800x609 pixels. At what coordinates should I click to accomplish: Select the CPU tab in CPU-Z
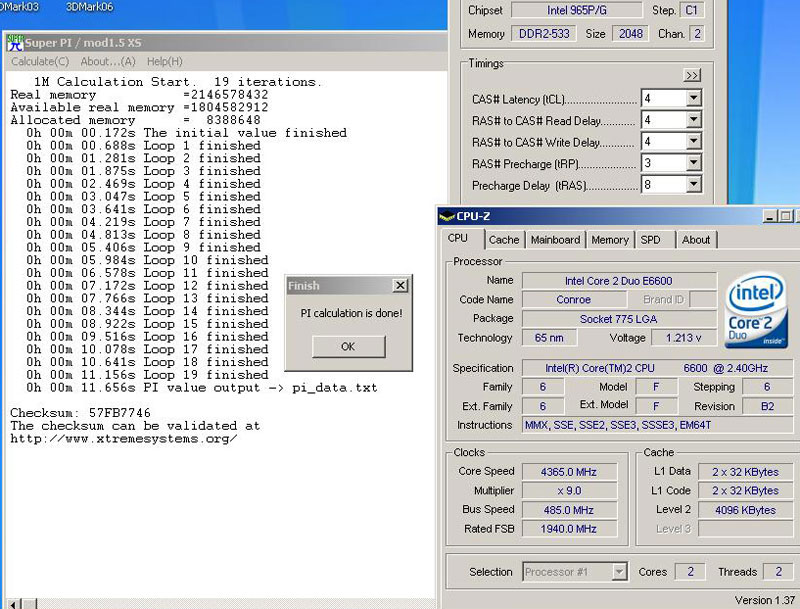click(x=458, y=238)
